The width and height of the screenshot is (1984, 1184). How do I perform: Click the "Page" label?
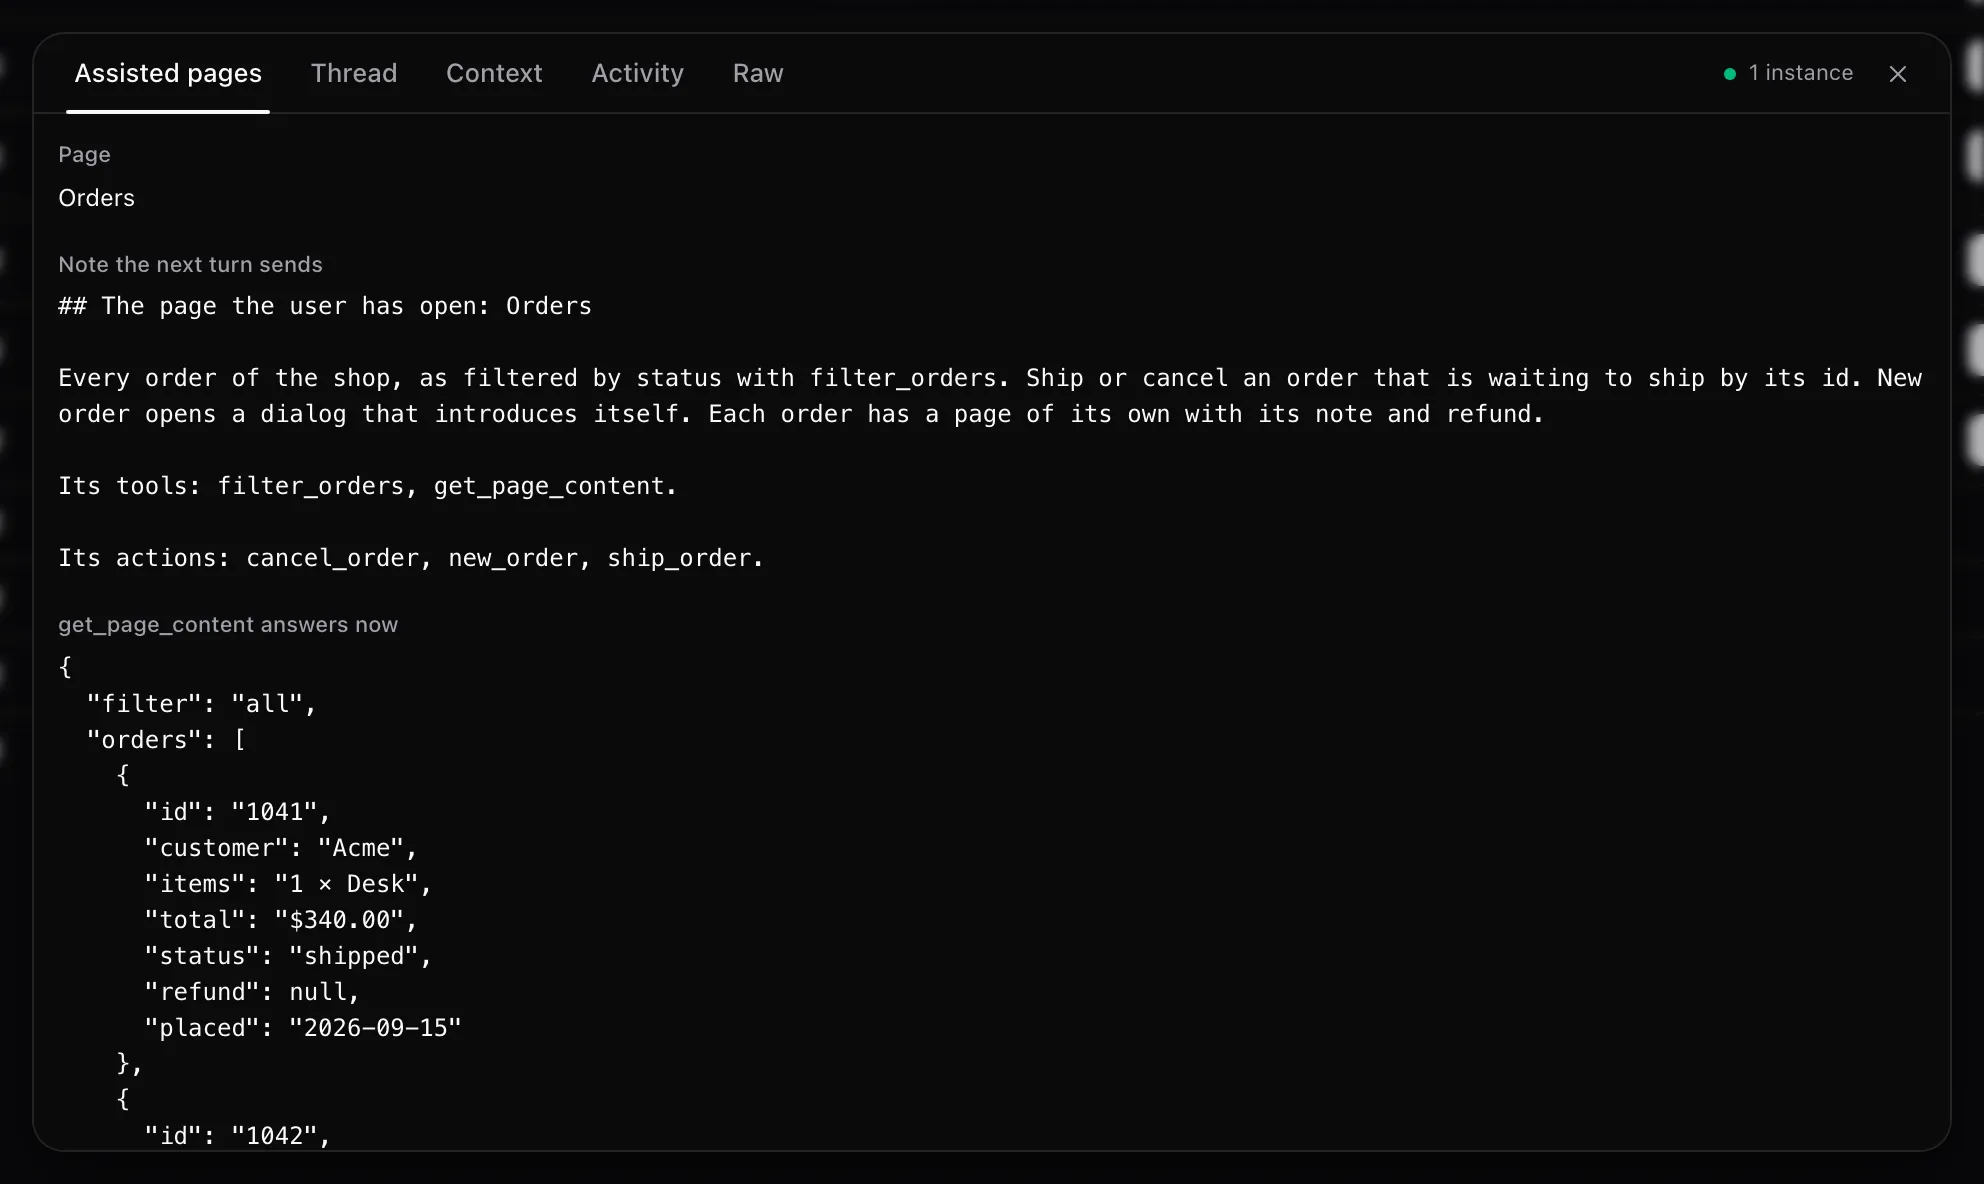coord(84,155)
